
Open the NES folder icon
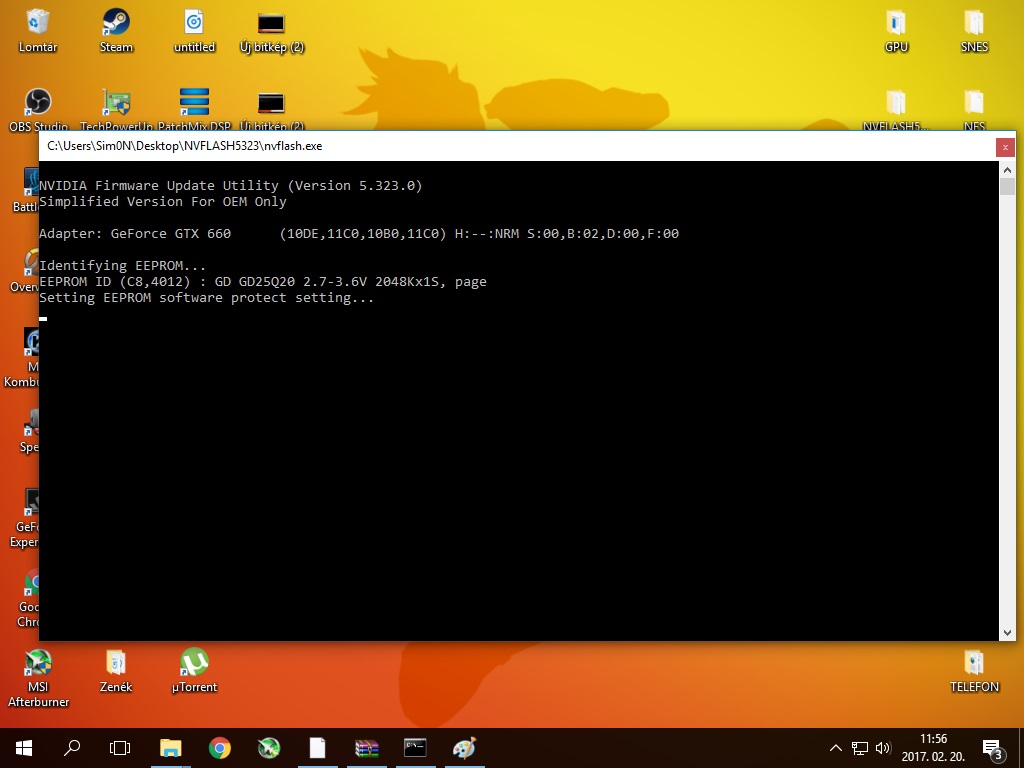click(x=974, y=108)
